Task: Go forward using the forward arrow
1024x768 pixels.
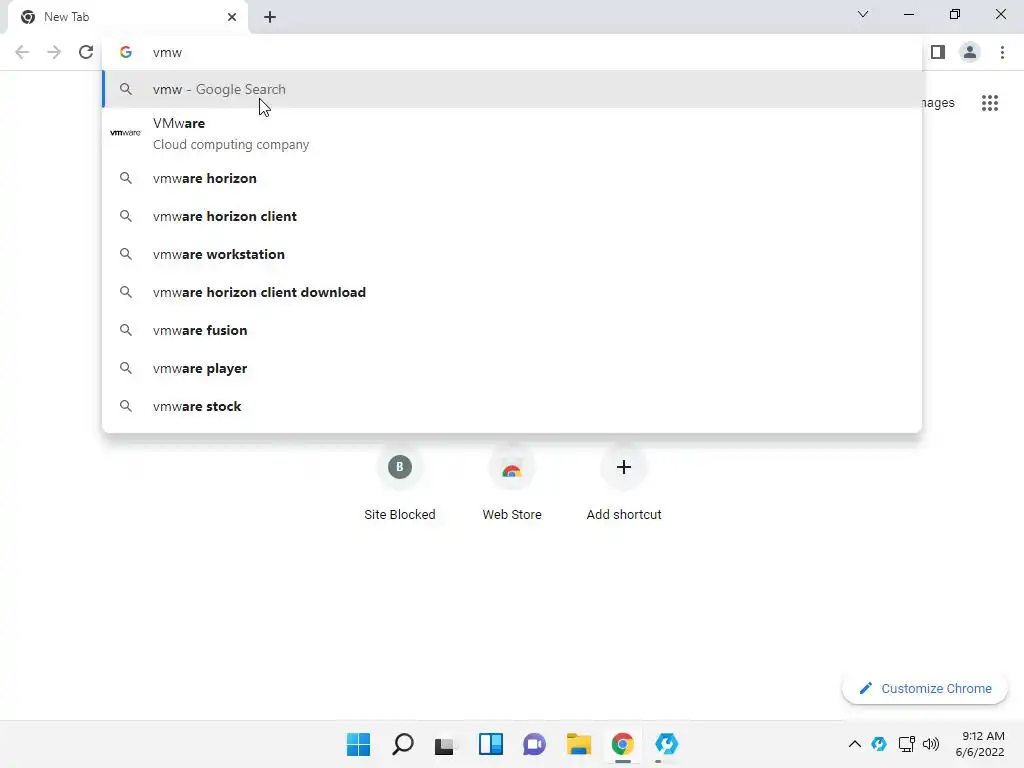Action: pos(54,52)
